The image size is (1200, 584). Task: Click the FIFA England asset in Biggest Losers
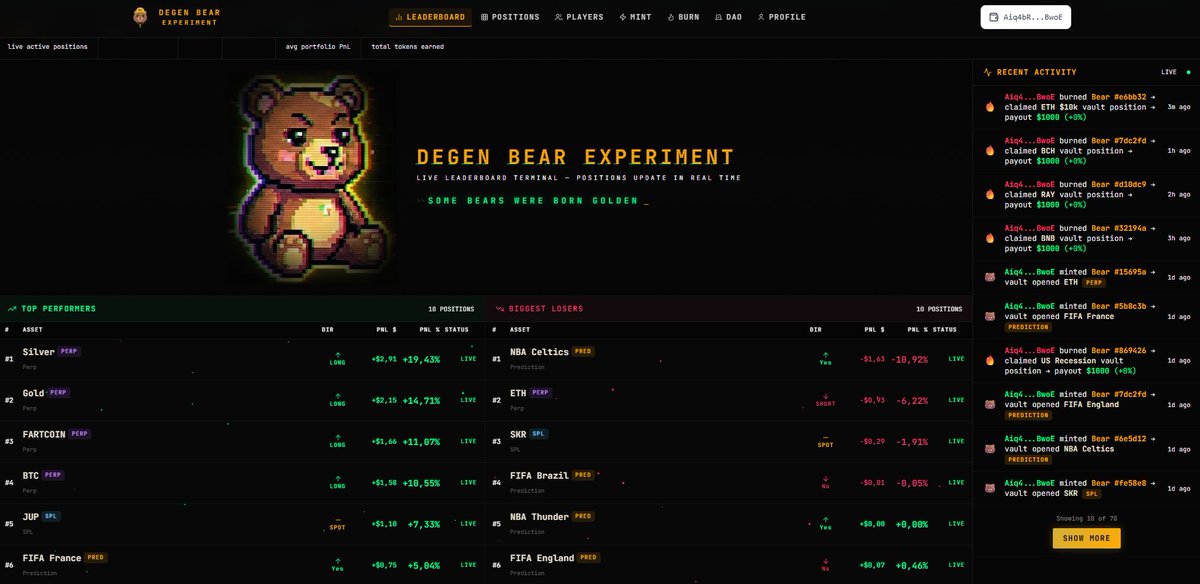pyautogui.click(x=542, y=558)
